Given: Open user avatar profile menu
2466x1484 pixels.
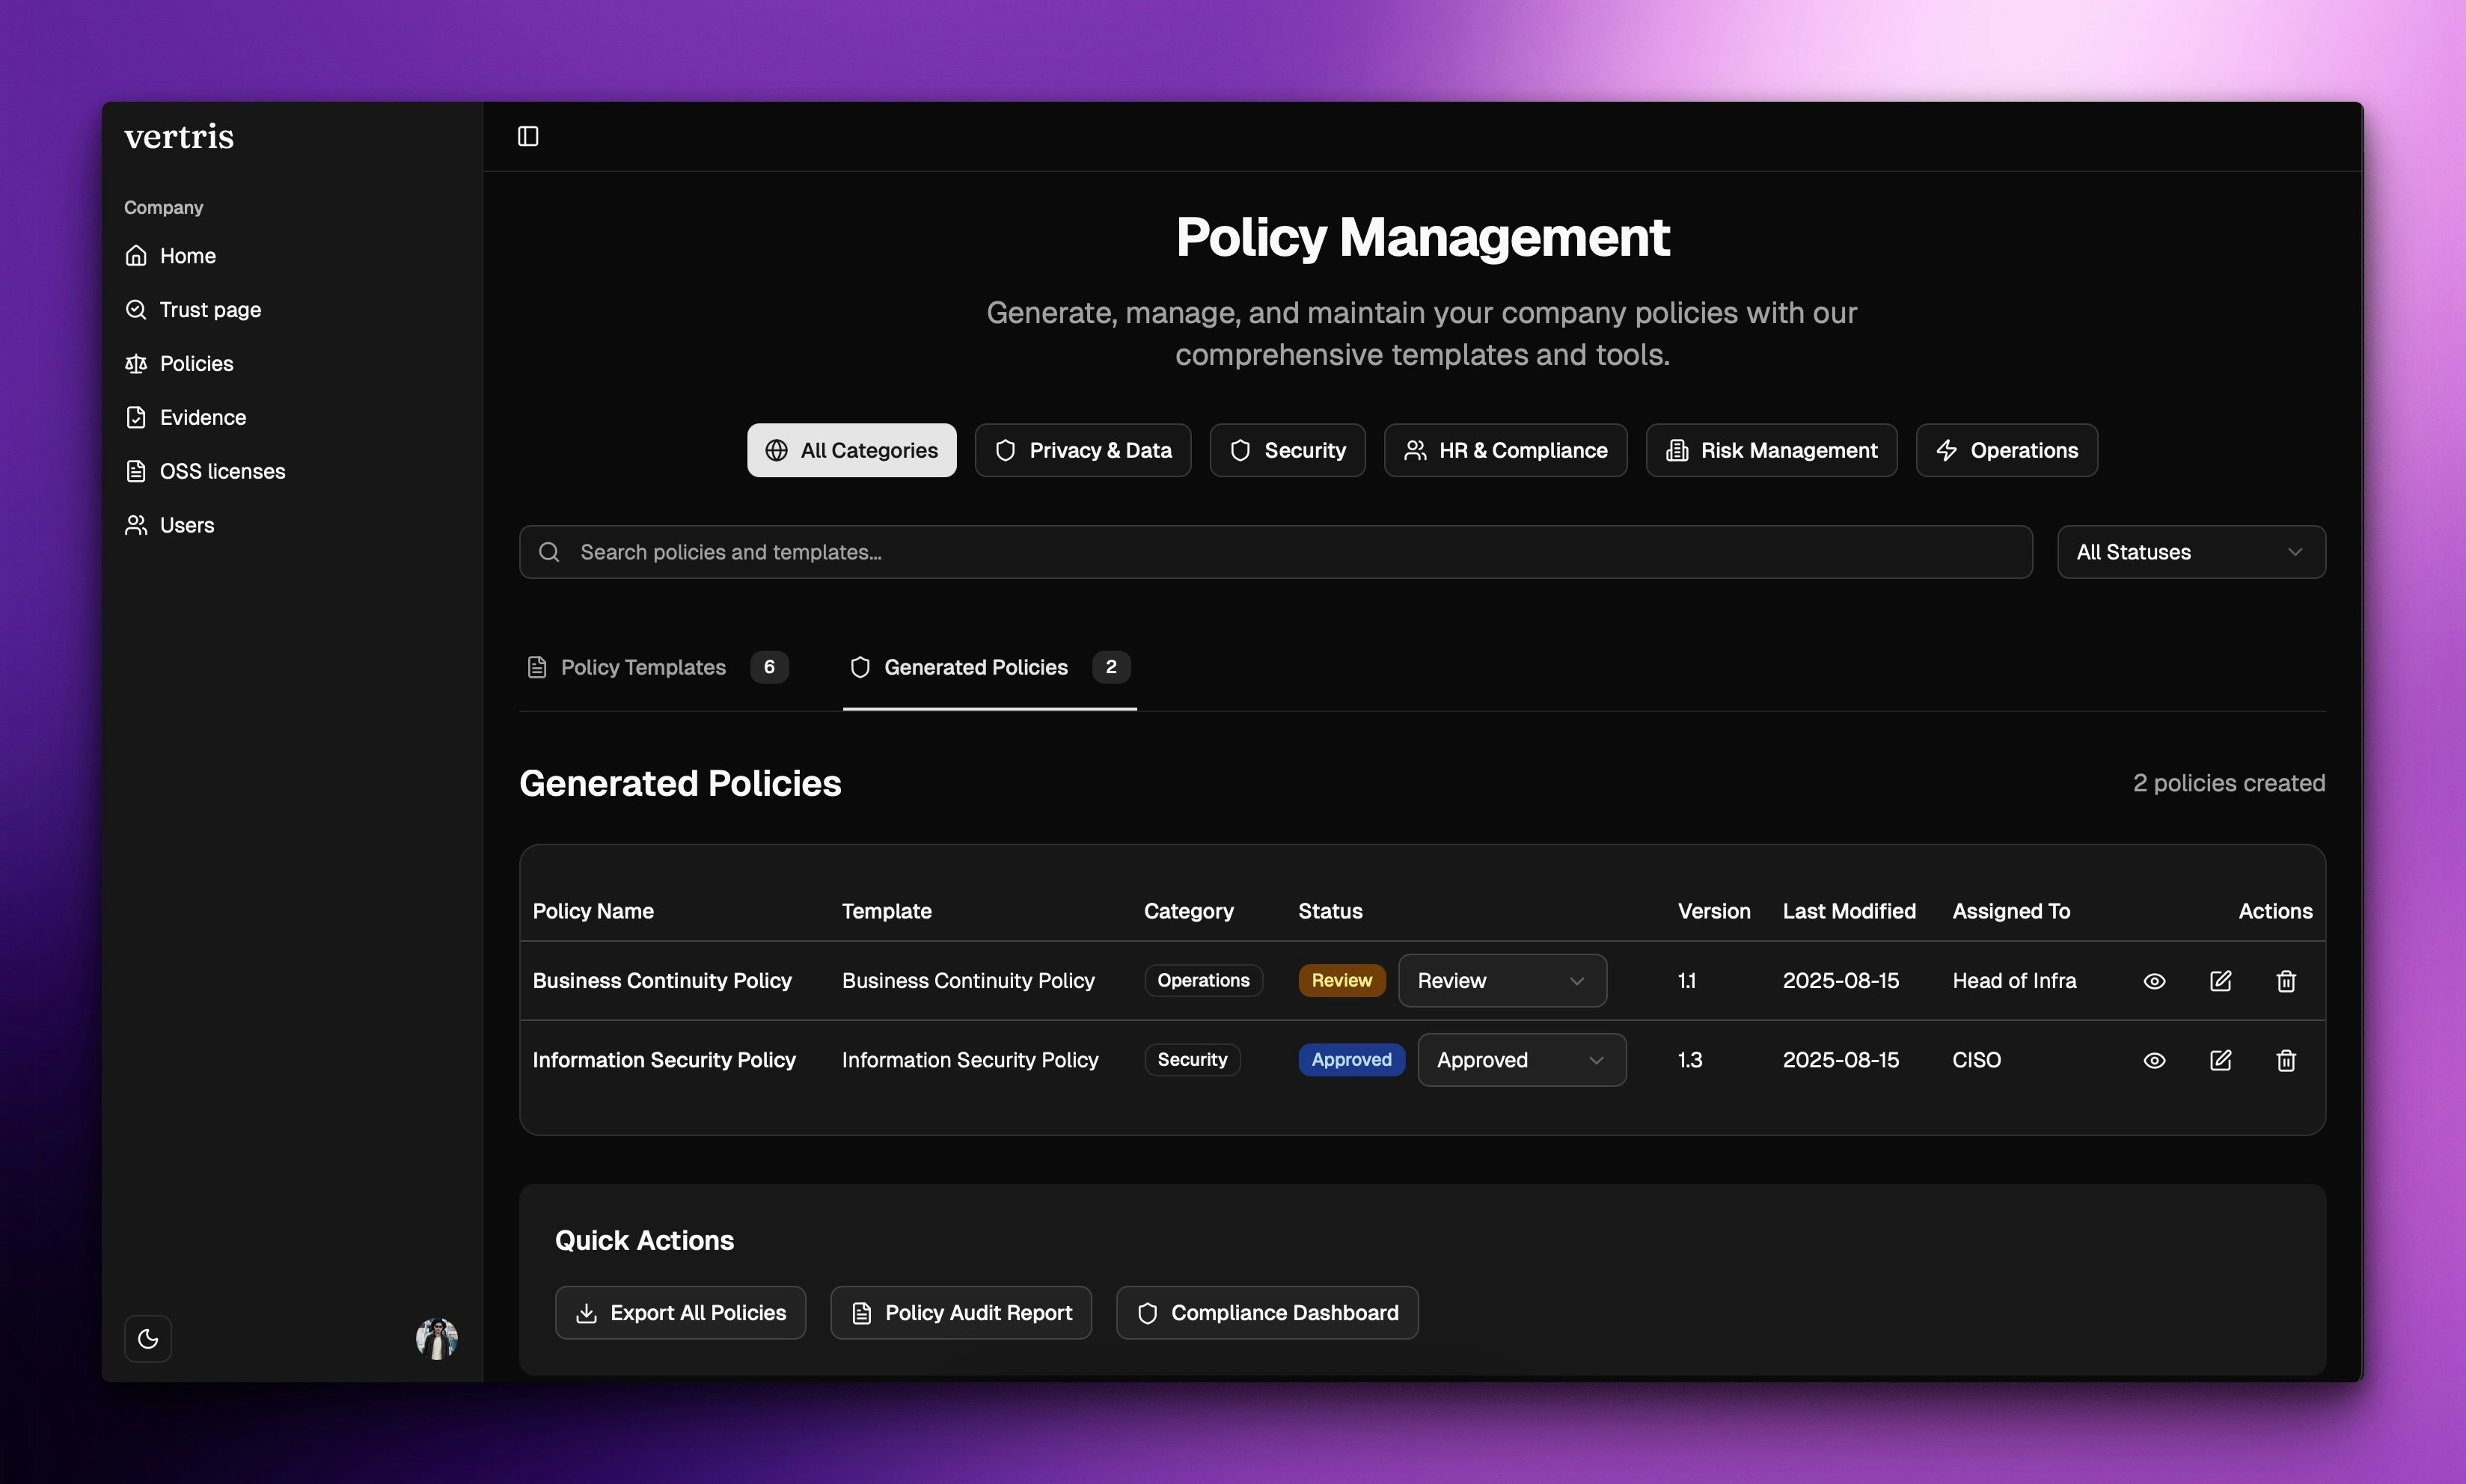Looking at the screenshot, I should [437, 1339].
